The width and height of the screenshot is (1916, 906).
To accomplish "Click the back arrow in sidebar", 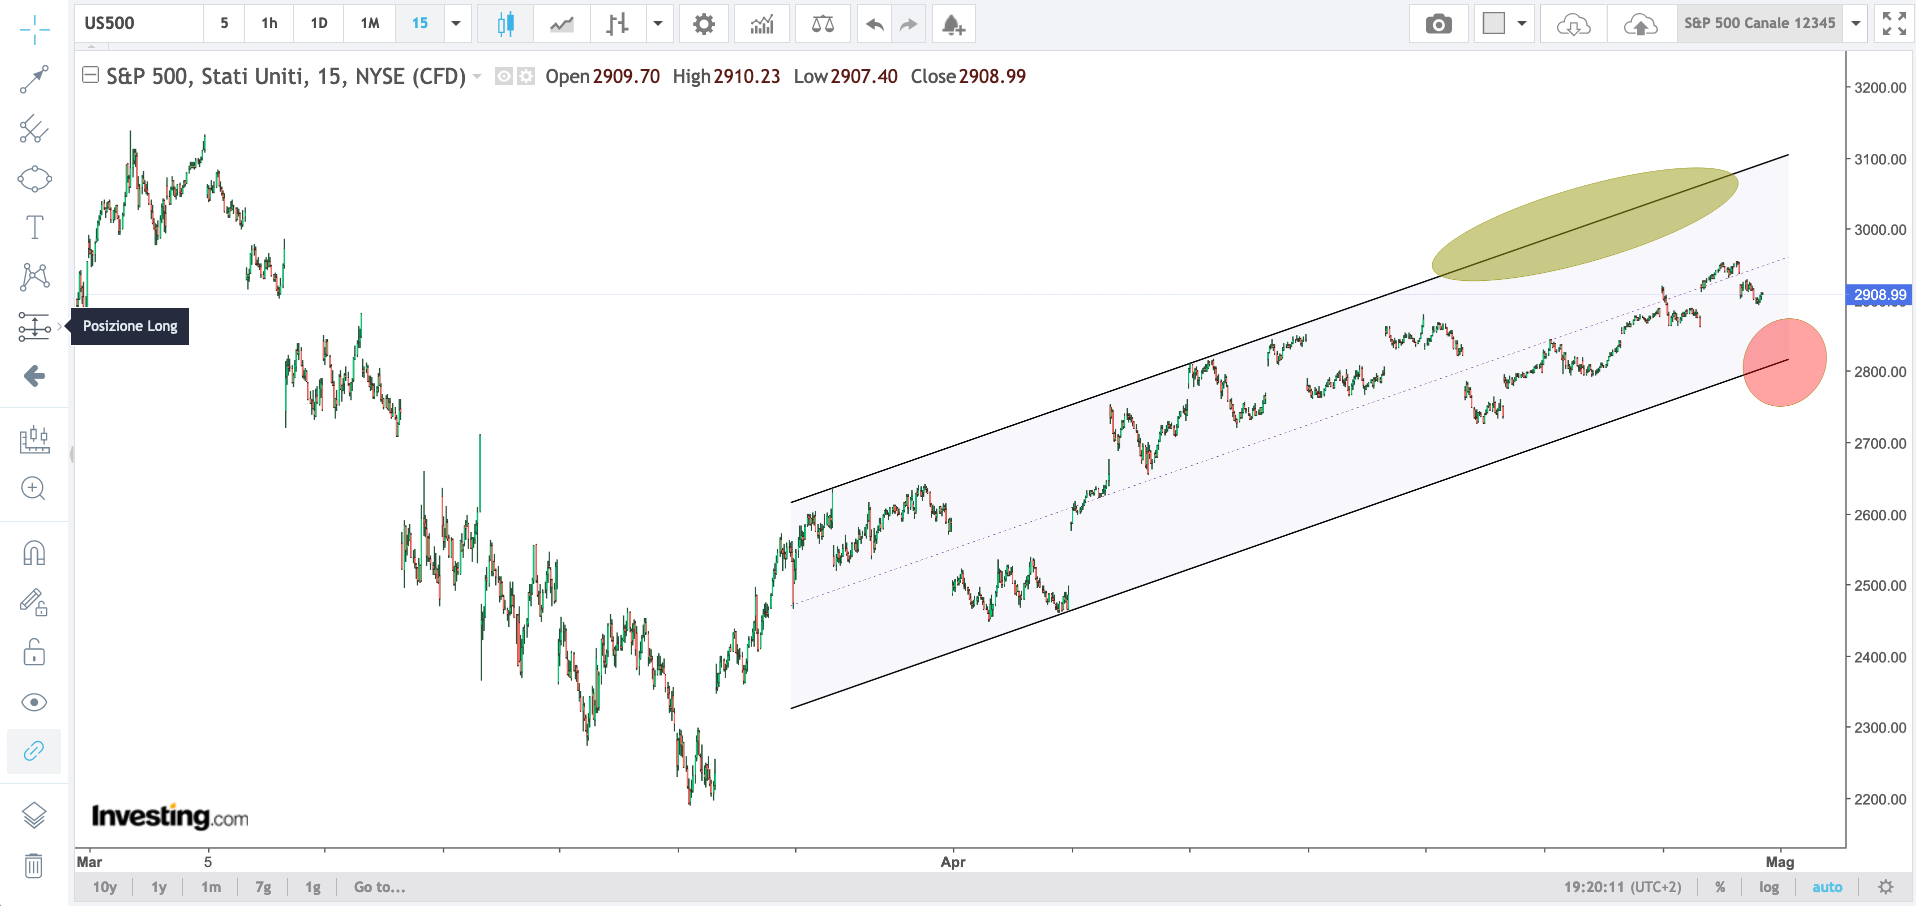I will (34, 376).
